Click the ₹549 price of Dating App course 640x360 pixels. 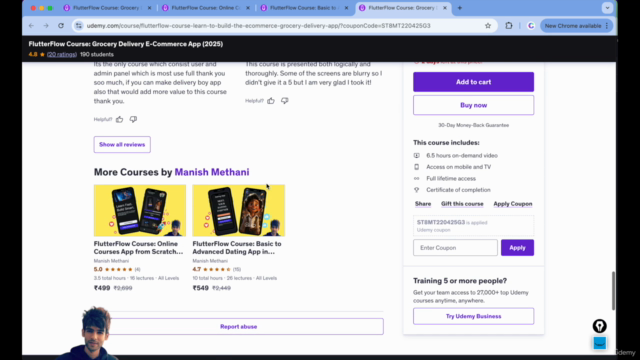201,288
